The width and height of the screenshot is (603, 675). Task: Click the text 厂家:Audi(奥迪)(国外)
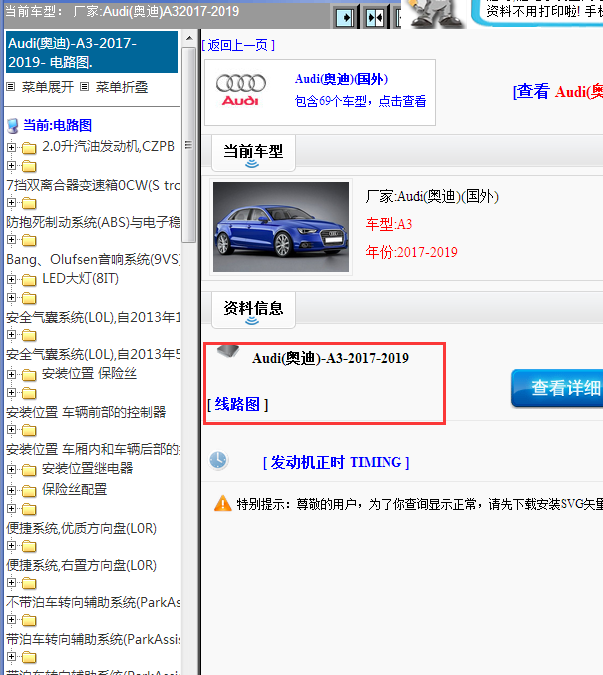[432, 196]
